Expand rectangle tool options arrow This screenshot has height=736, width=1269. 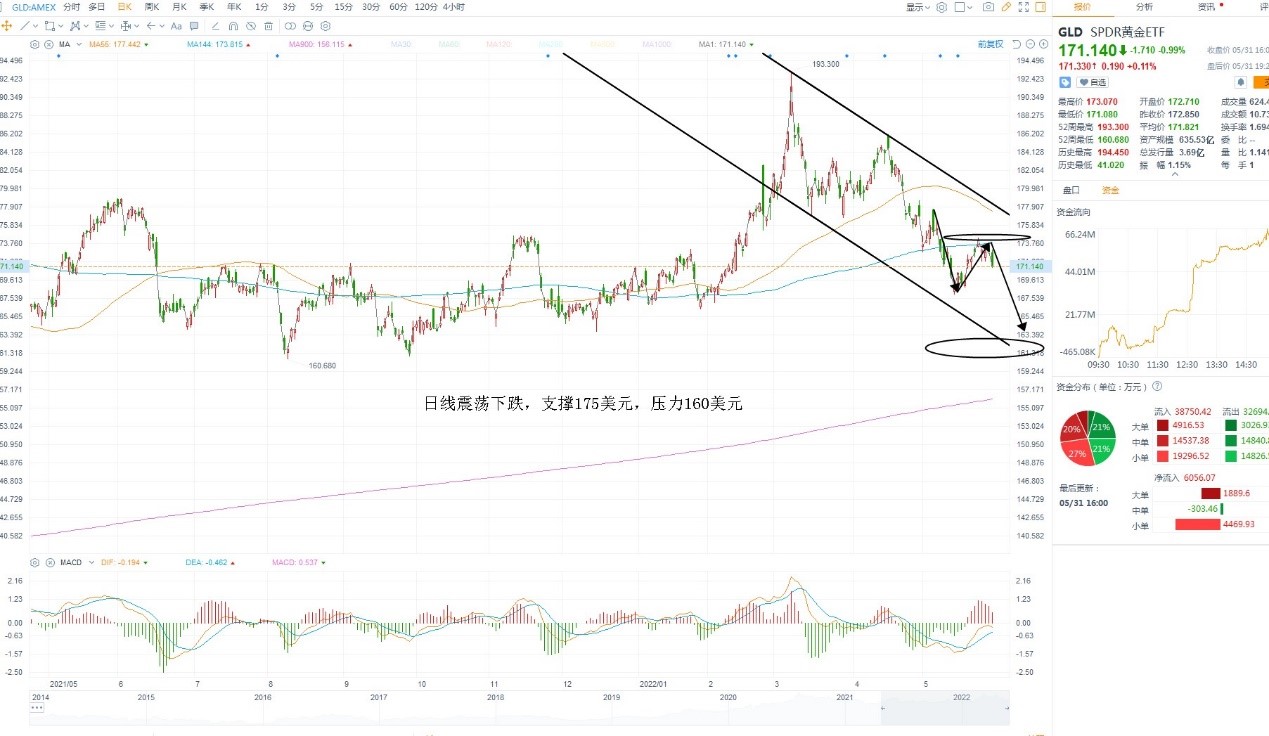(61, 26)
